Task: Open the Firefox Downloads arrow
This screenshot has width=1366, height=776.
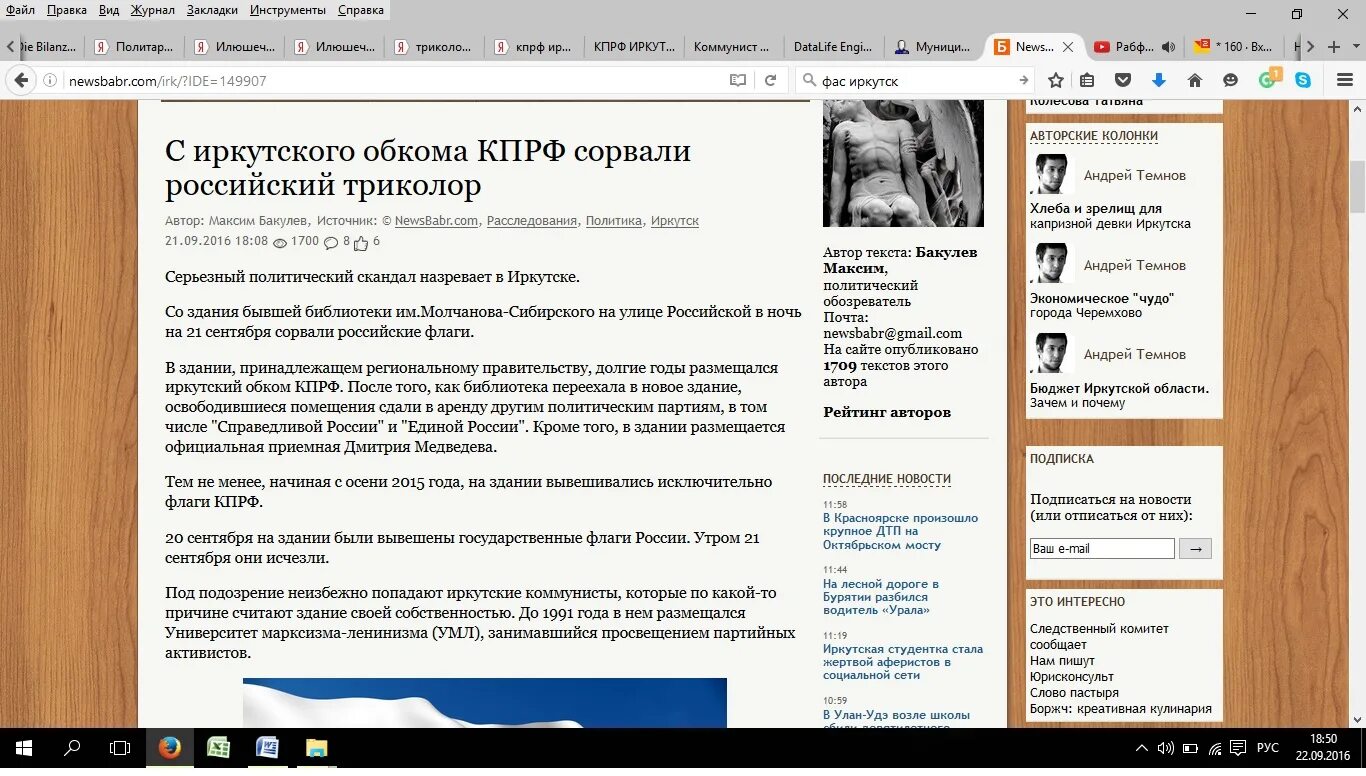Action: (1158, 79)
